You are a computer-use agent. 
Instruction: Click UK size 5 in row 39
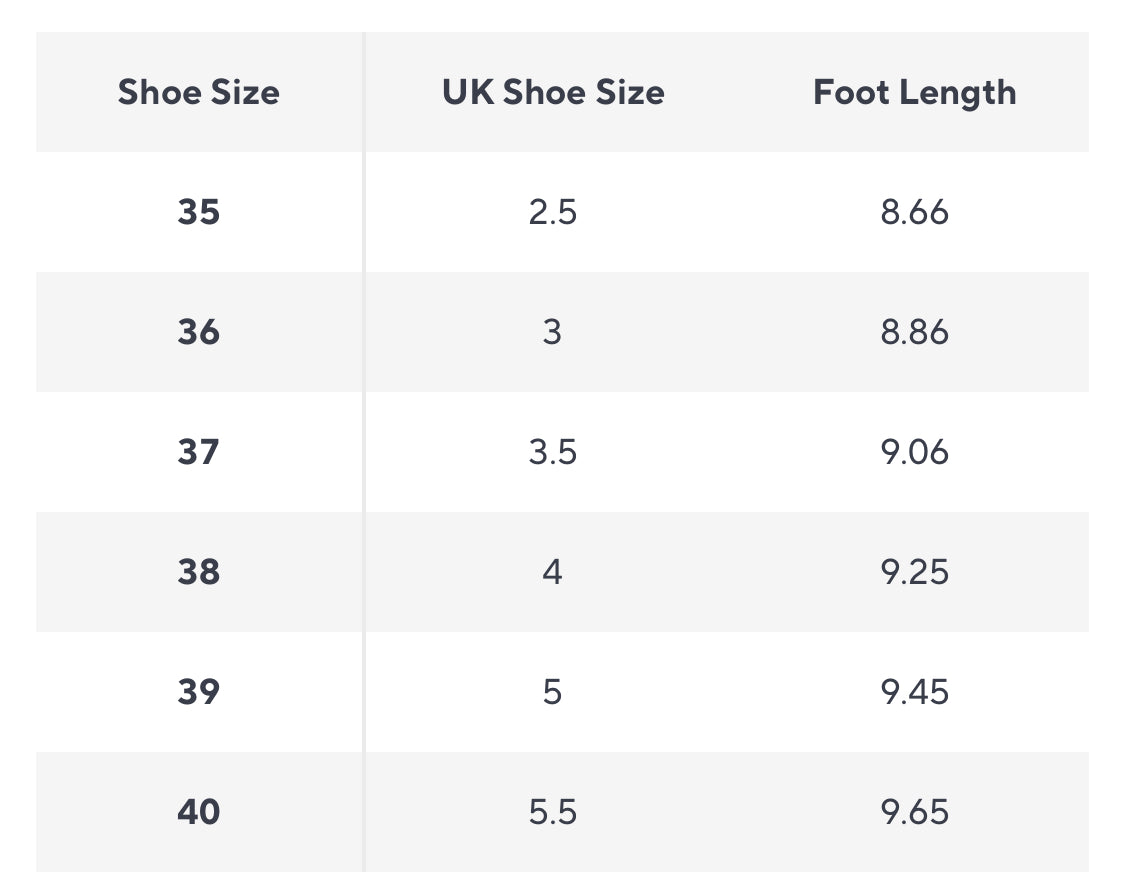tap(553, 692)
